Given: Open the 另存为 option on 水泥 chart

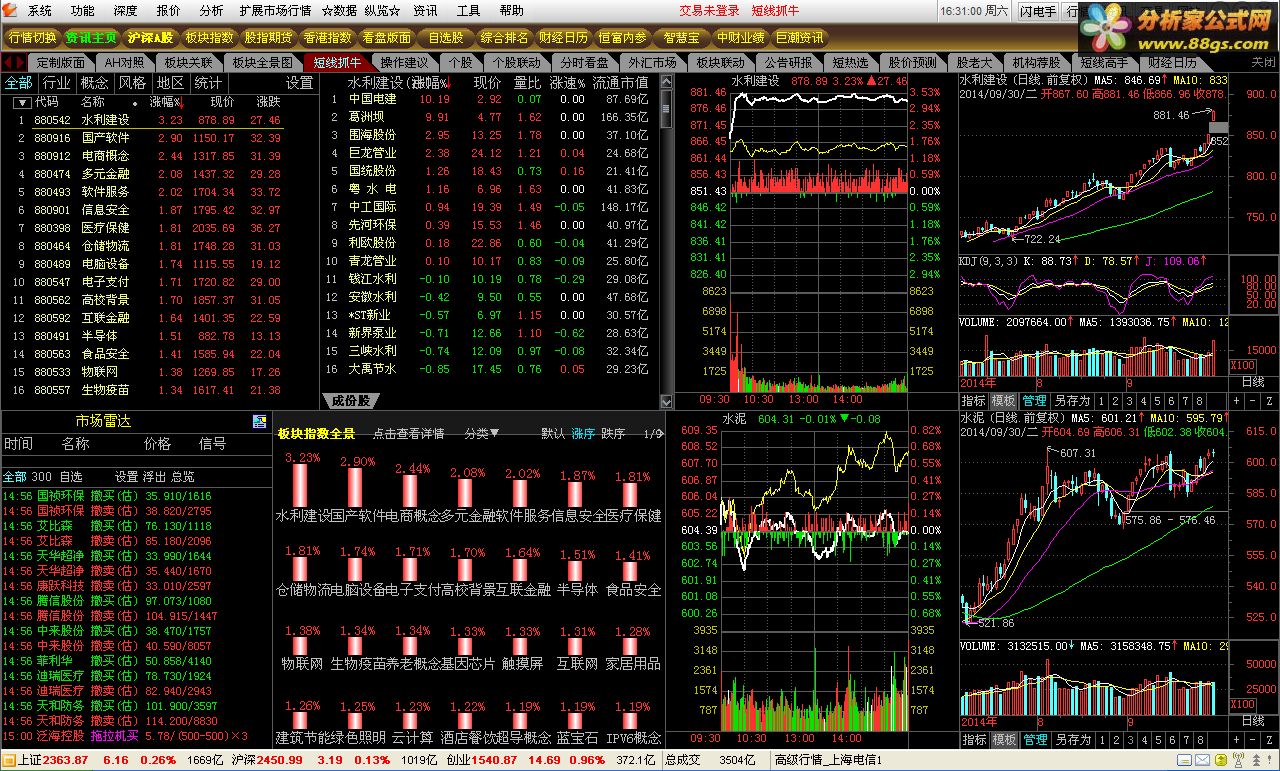Looking at the screenshot, I should coord(1073,740).
